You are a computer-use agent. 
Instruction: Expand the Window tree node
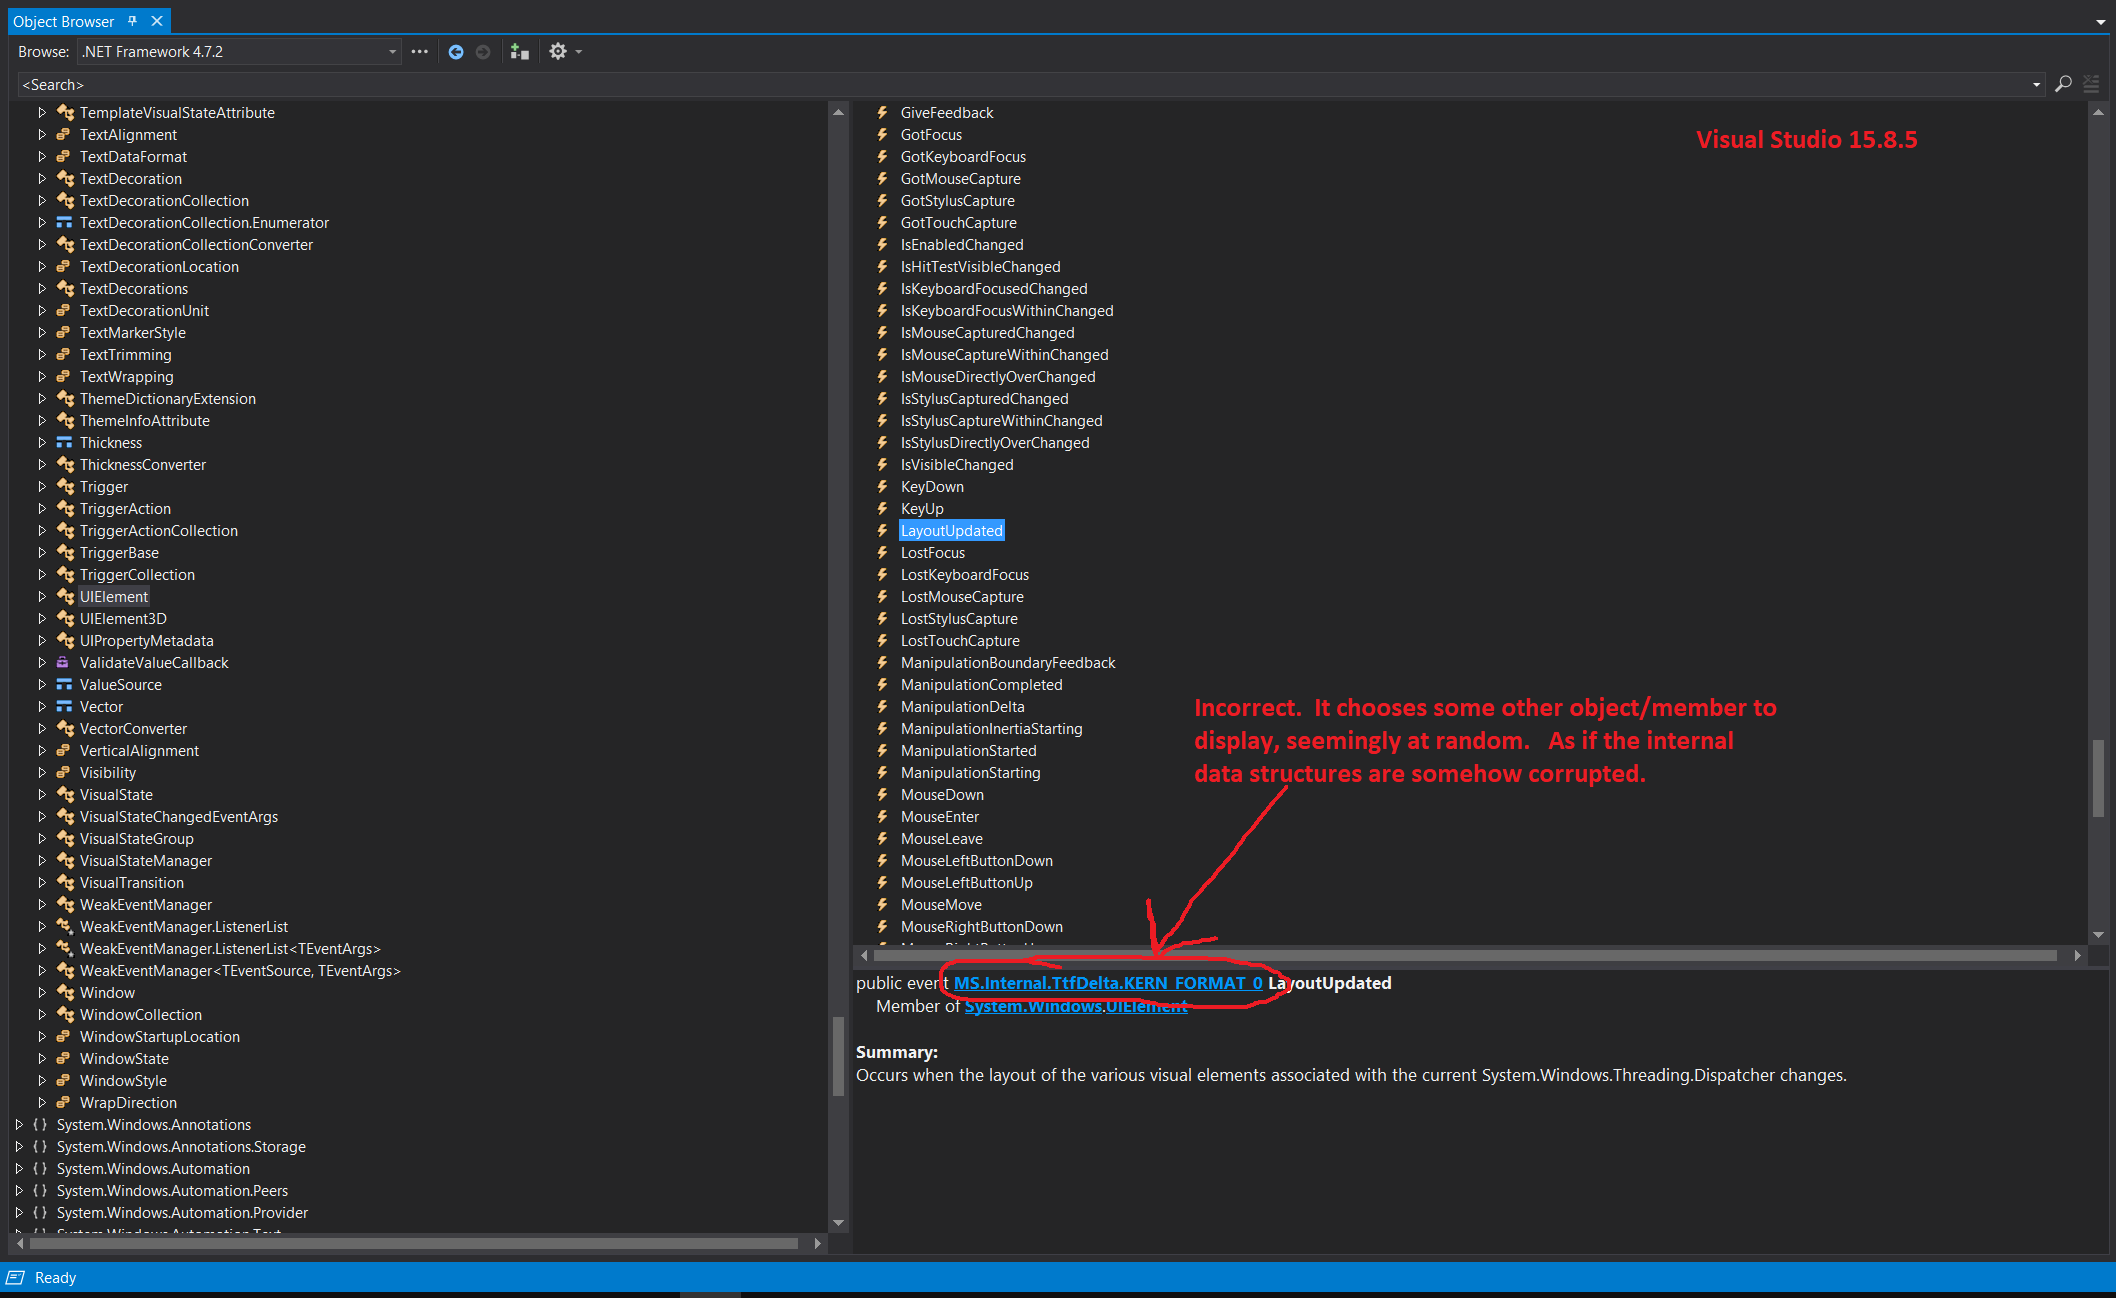(x=42, y=992)
